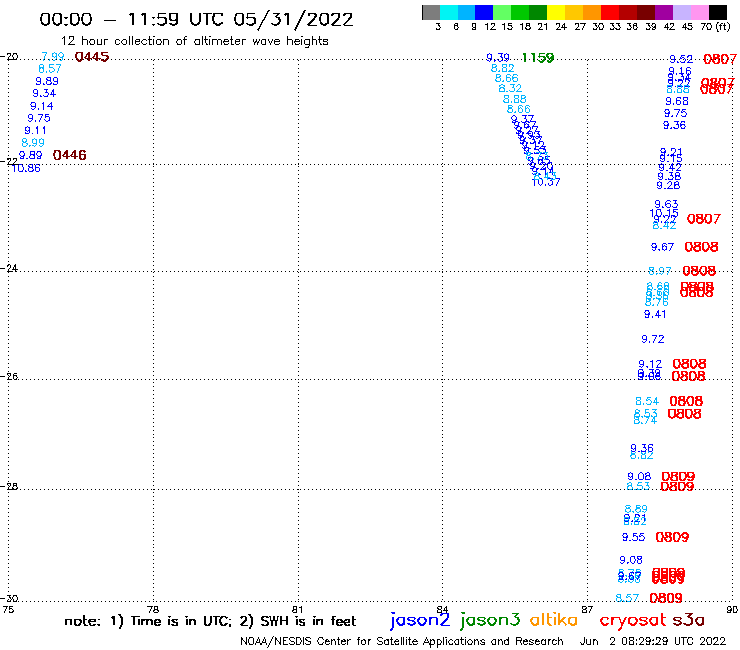The image size is (740, 650).
Task: Click the wave height value '8.97'
Action: (x=660, y=271)
